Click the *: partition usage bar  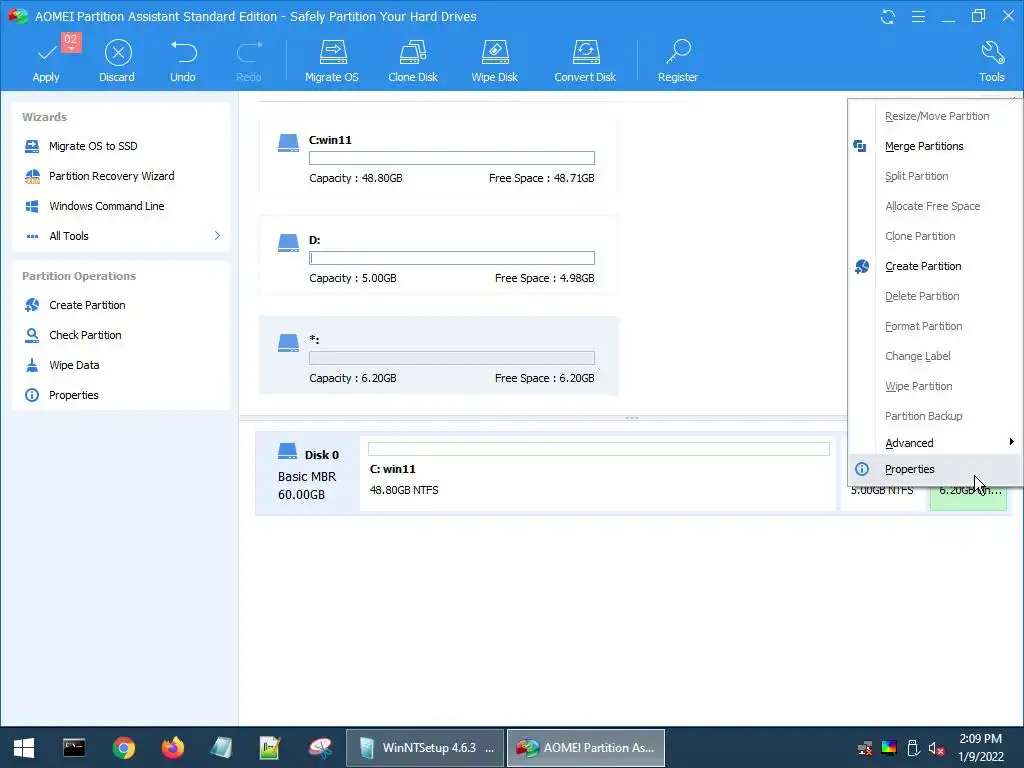click(452, 358)
